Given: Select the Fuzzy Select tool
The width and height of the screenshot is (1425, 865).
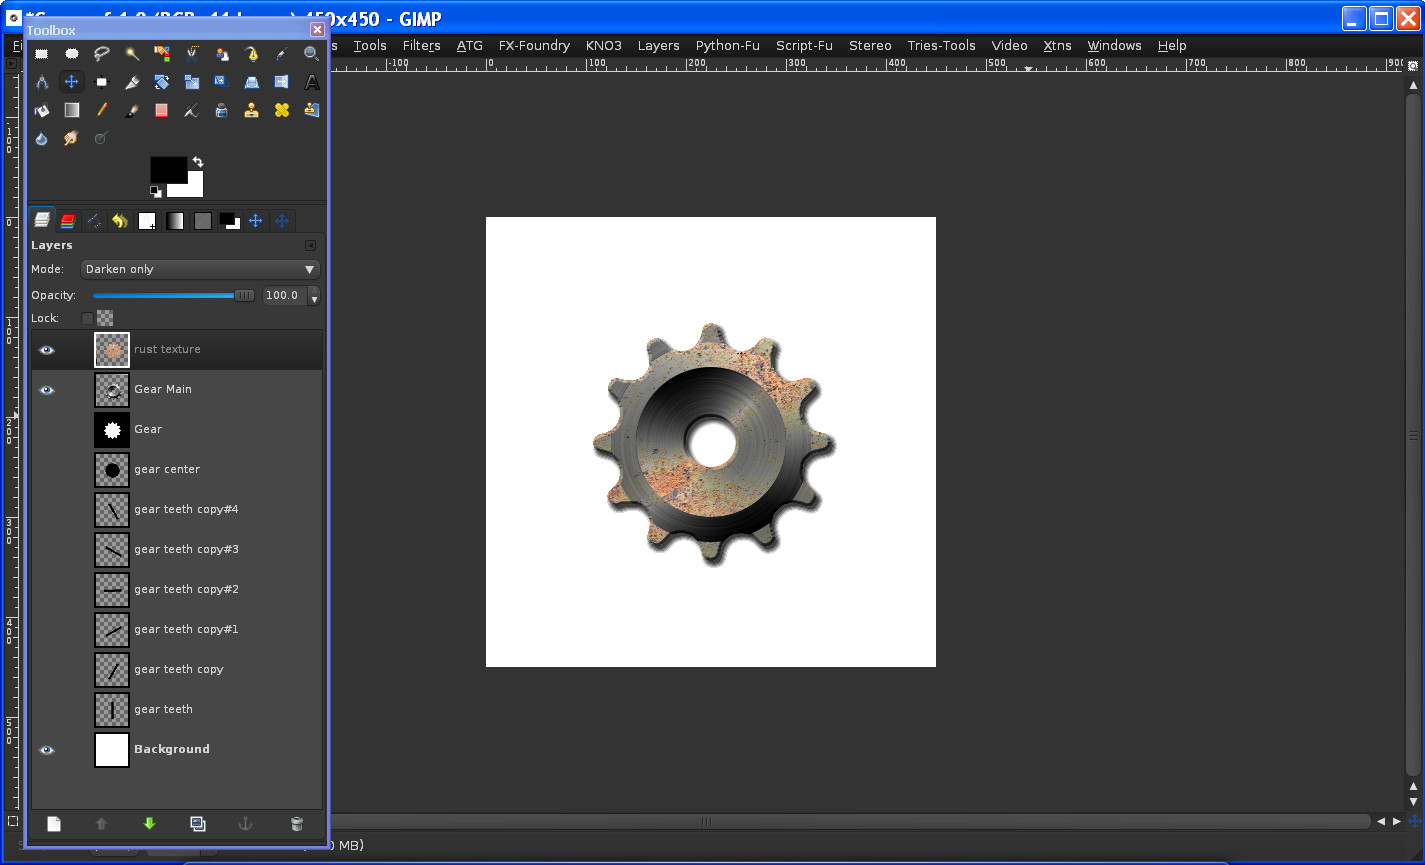Looking at the screenshot, I should (131, 53).
